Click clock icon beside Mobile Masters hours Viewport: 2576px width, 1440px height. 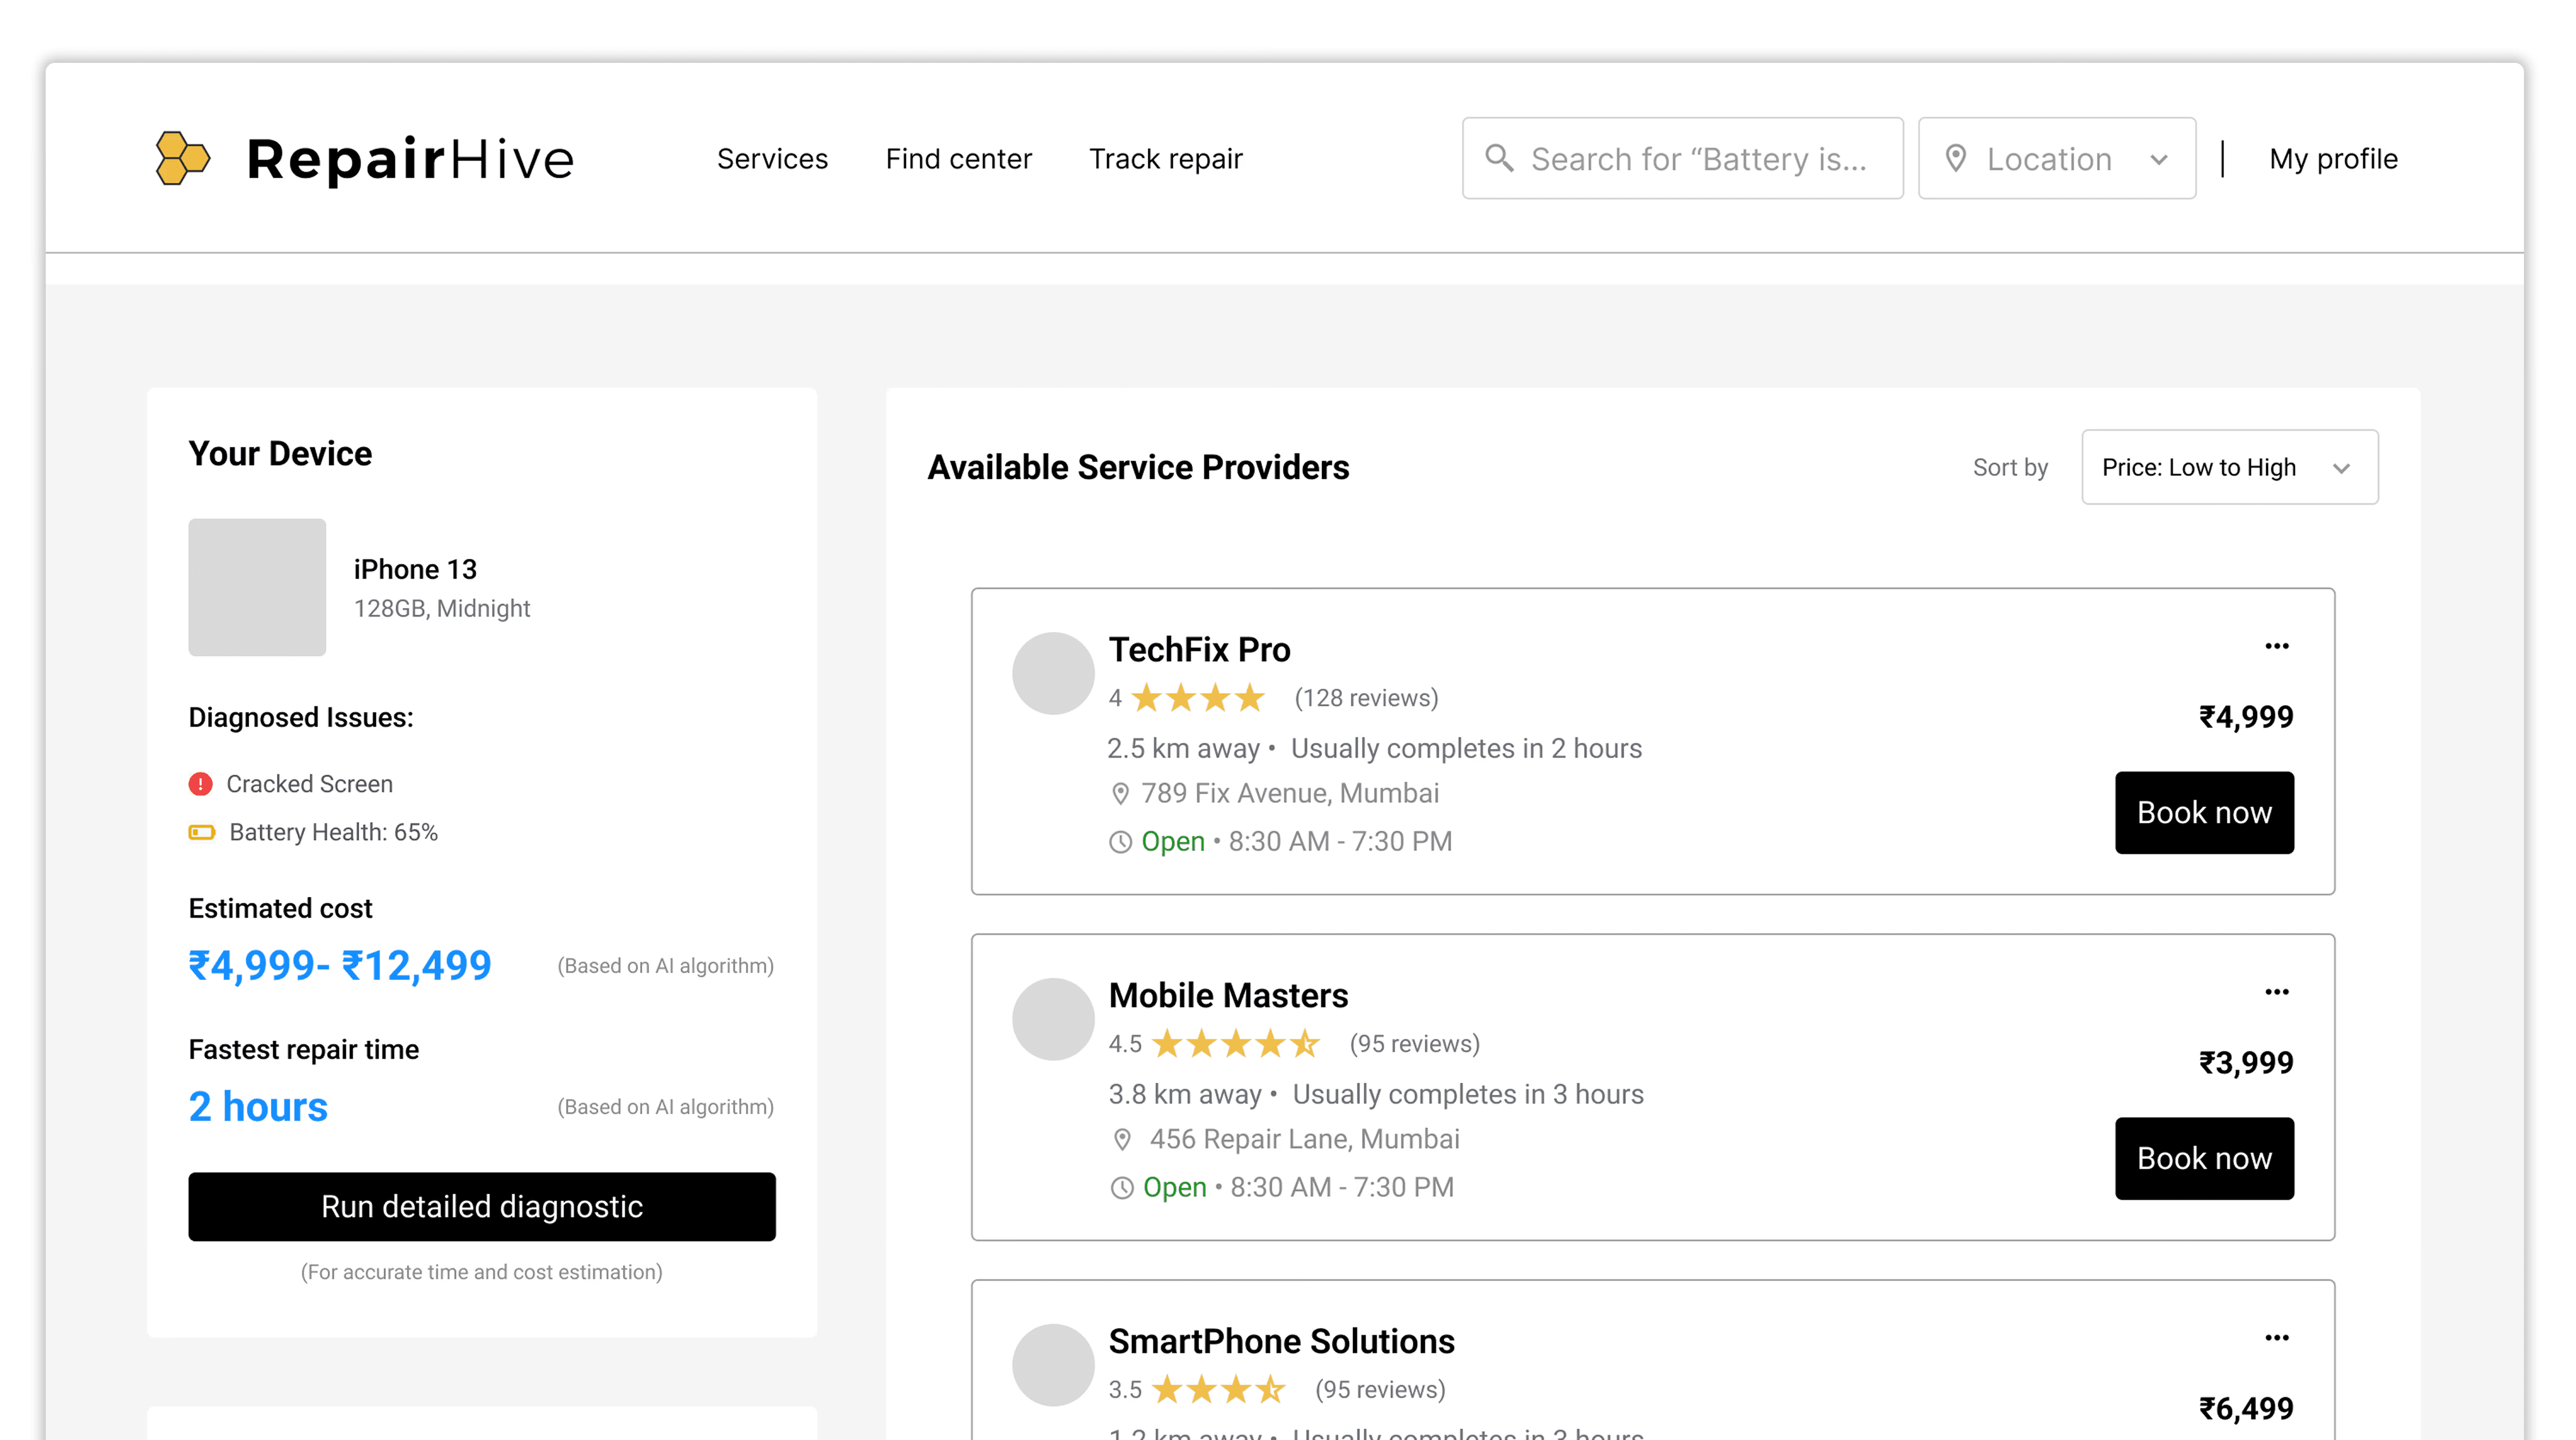pyautogui.click(x=1122, y=1188)
